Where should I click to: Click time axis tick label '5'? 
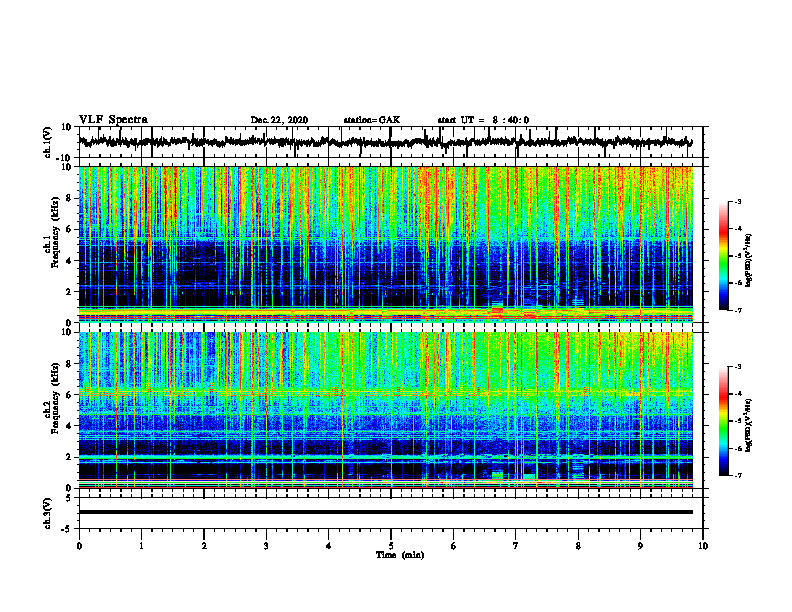tap(391, 546)
